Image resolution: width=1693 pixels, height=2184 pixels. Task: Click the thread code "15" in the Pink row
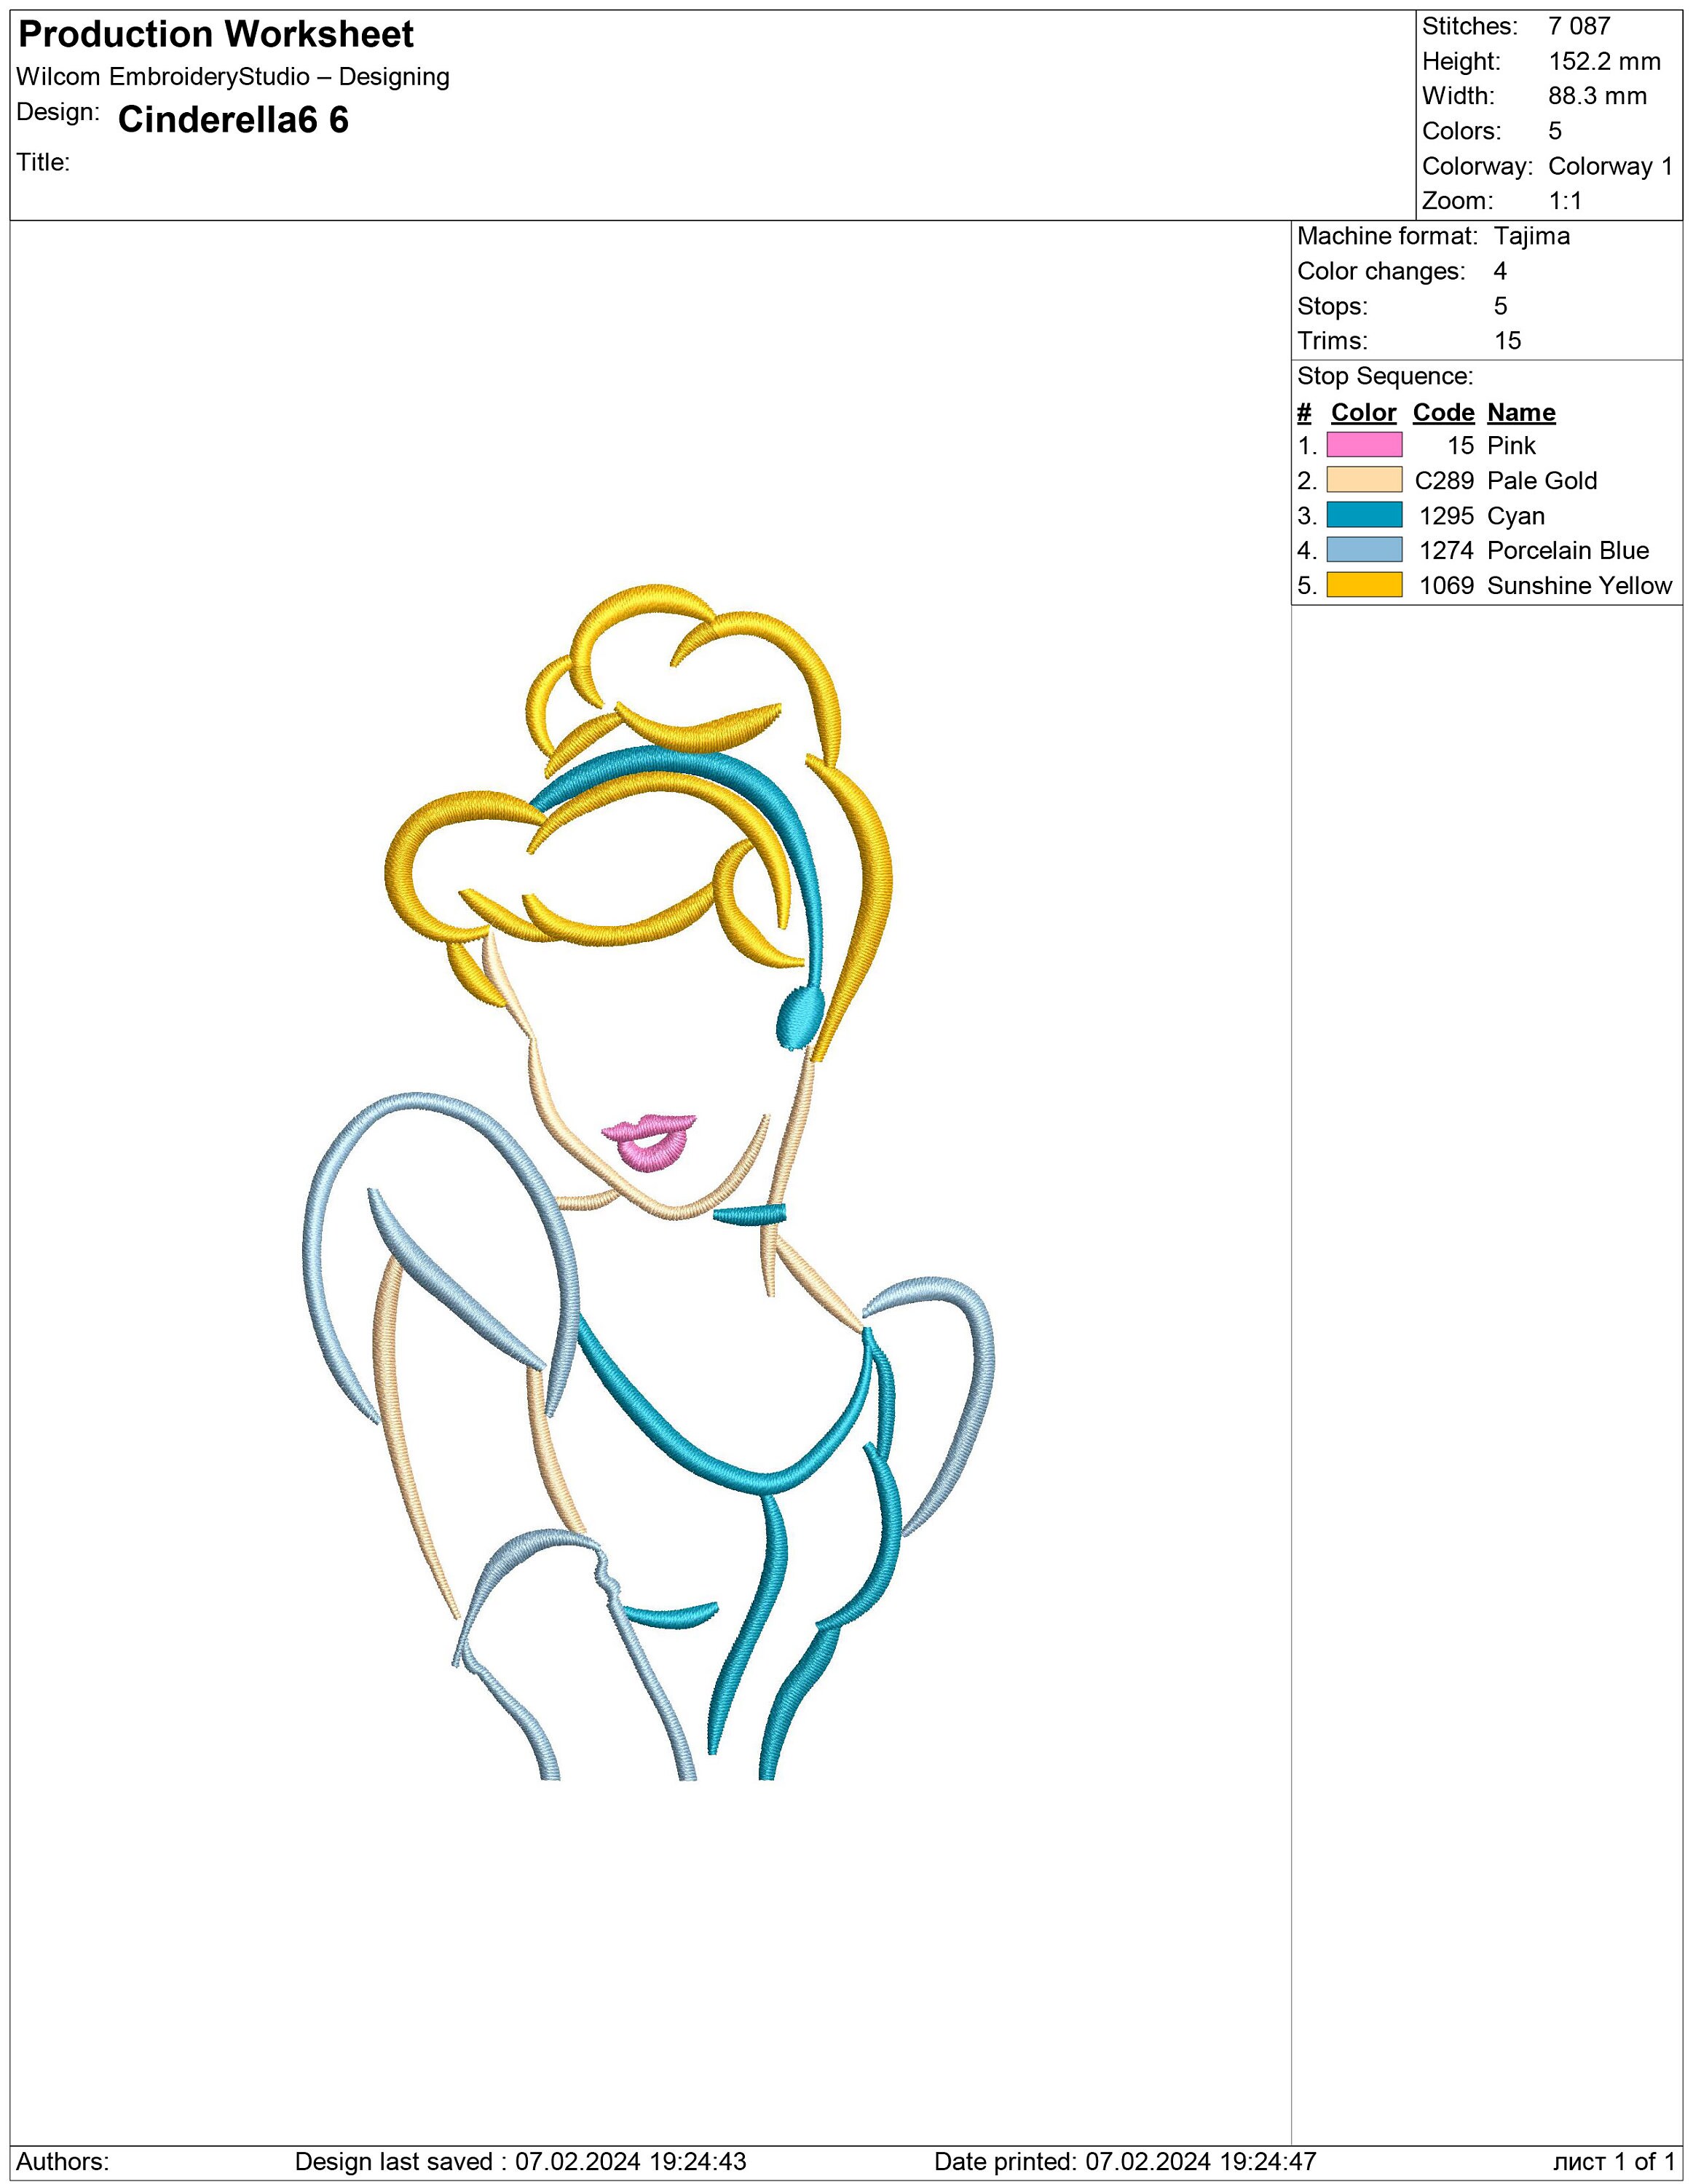click(1461, 446)
